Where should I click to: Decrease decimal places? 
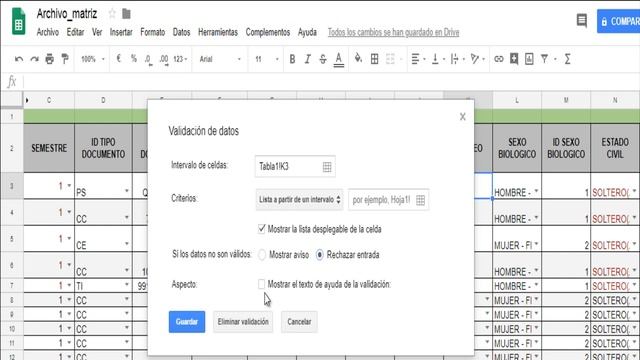coord(148,60)
